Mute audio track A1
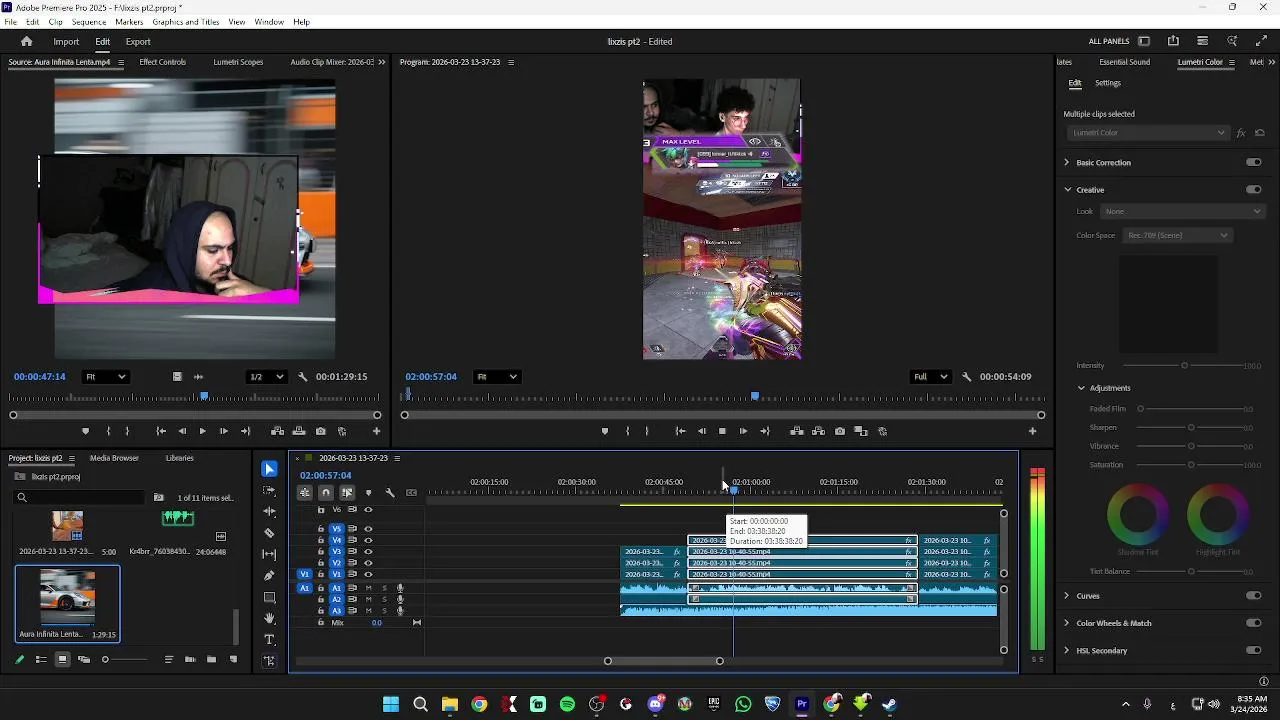The image size is (1280, 720). (368, 588)
